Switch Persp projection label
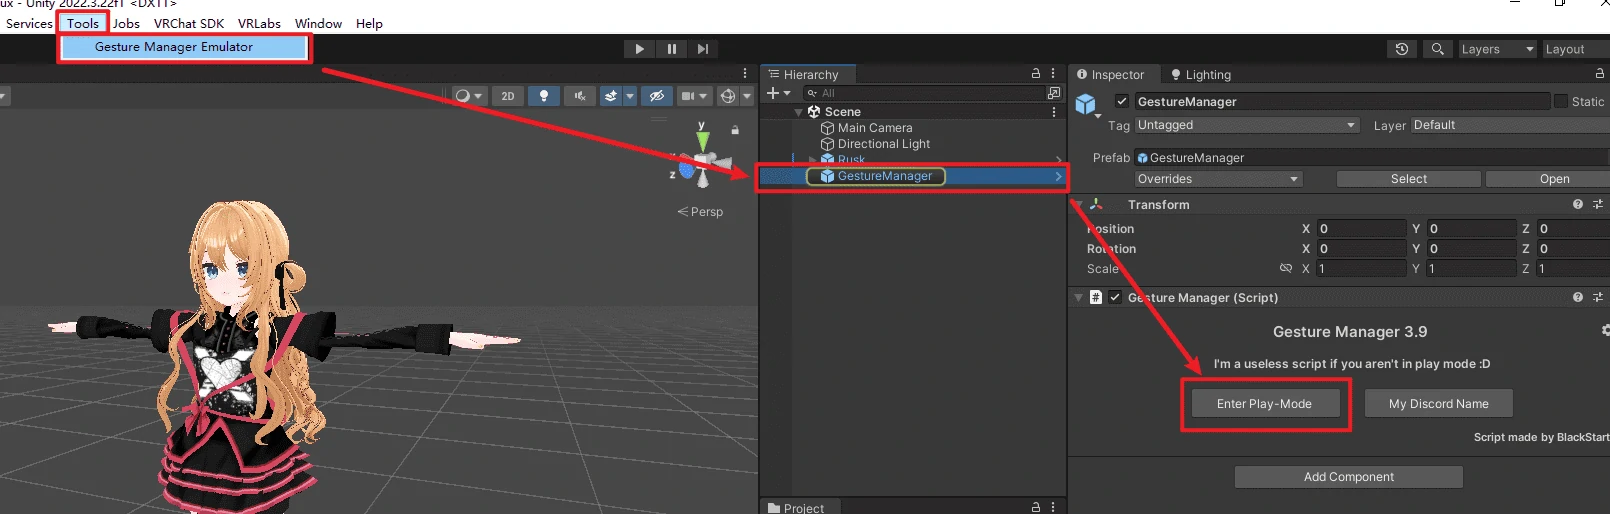The height and width of the screenshot is (514, 1610). (x=700, y=212)
